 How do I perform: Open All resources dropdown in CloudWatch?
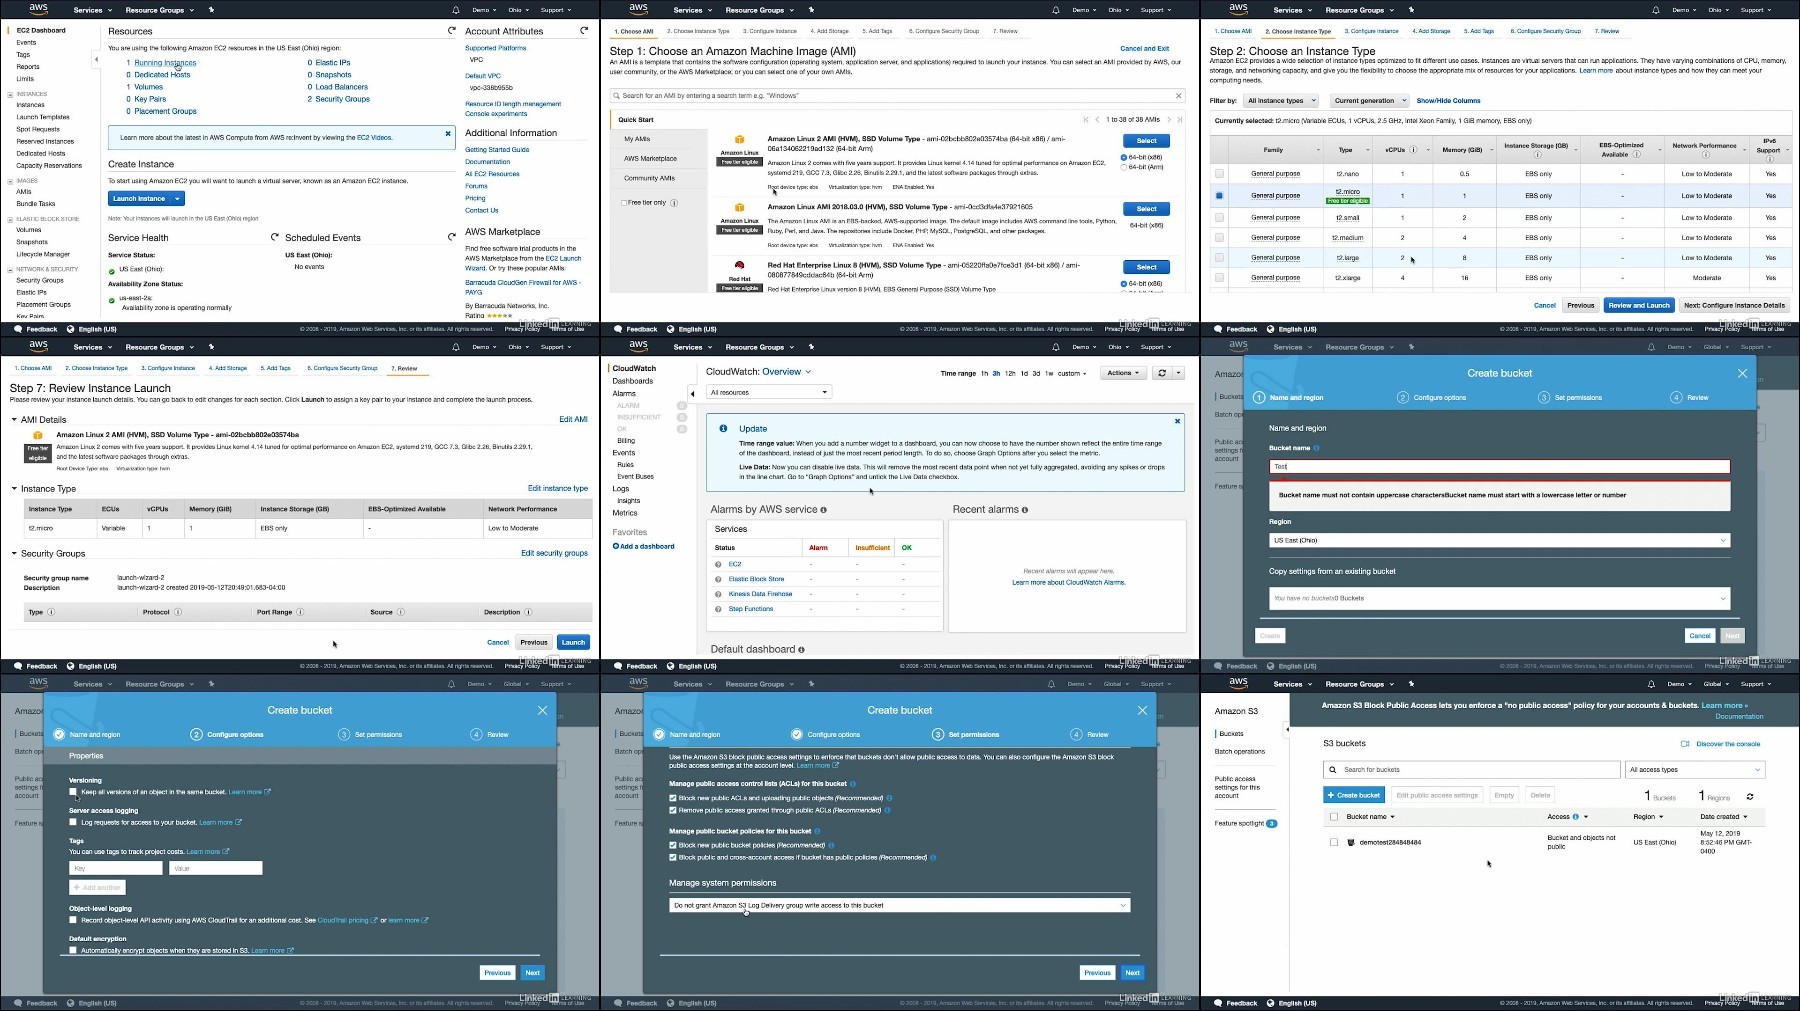click(769, 392)
